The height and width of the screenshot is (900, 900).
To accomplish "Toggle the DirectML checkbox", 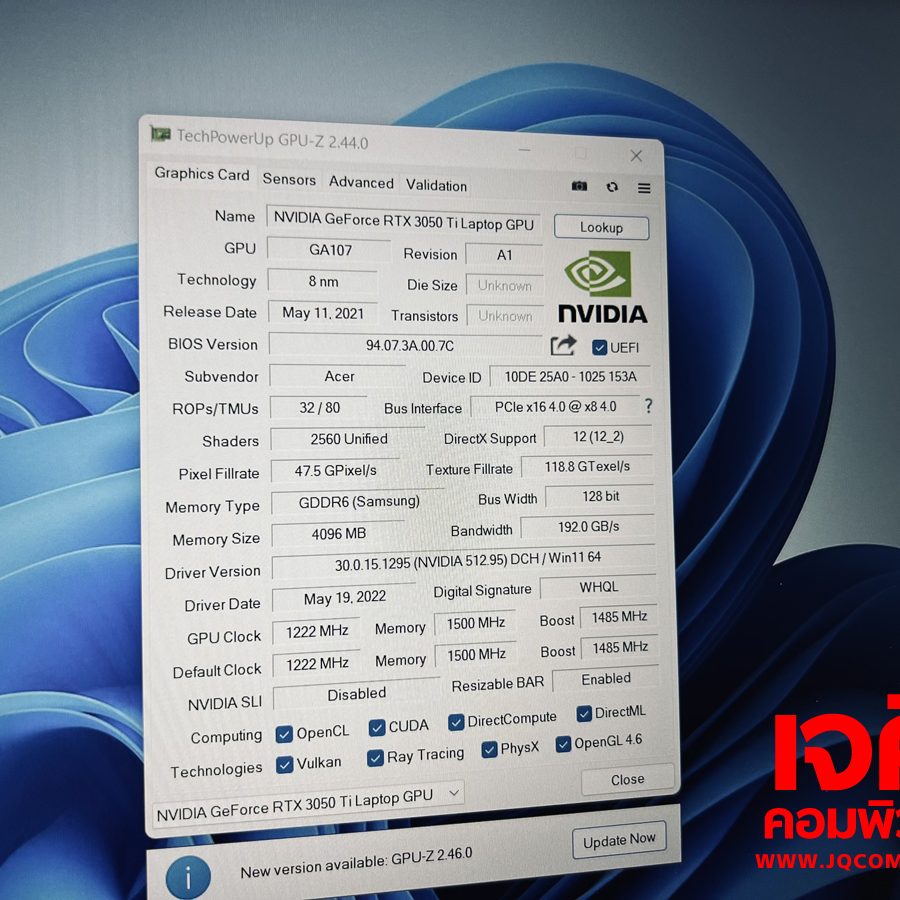I will point(584,713).
